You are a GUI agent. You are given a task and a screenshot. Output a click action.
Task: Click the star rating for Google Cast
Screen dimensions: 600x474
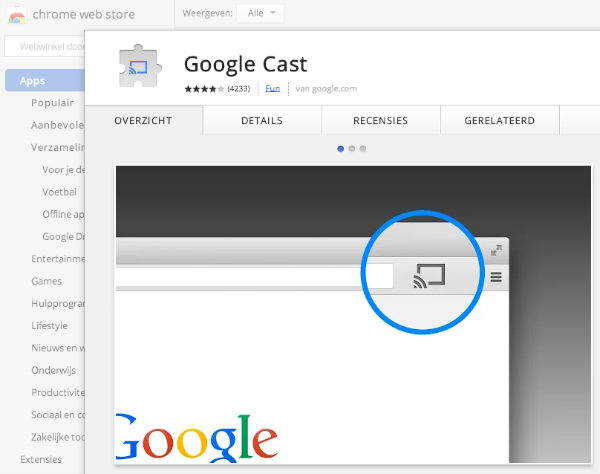click(x=204, y=89)
